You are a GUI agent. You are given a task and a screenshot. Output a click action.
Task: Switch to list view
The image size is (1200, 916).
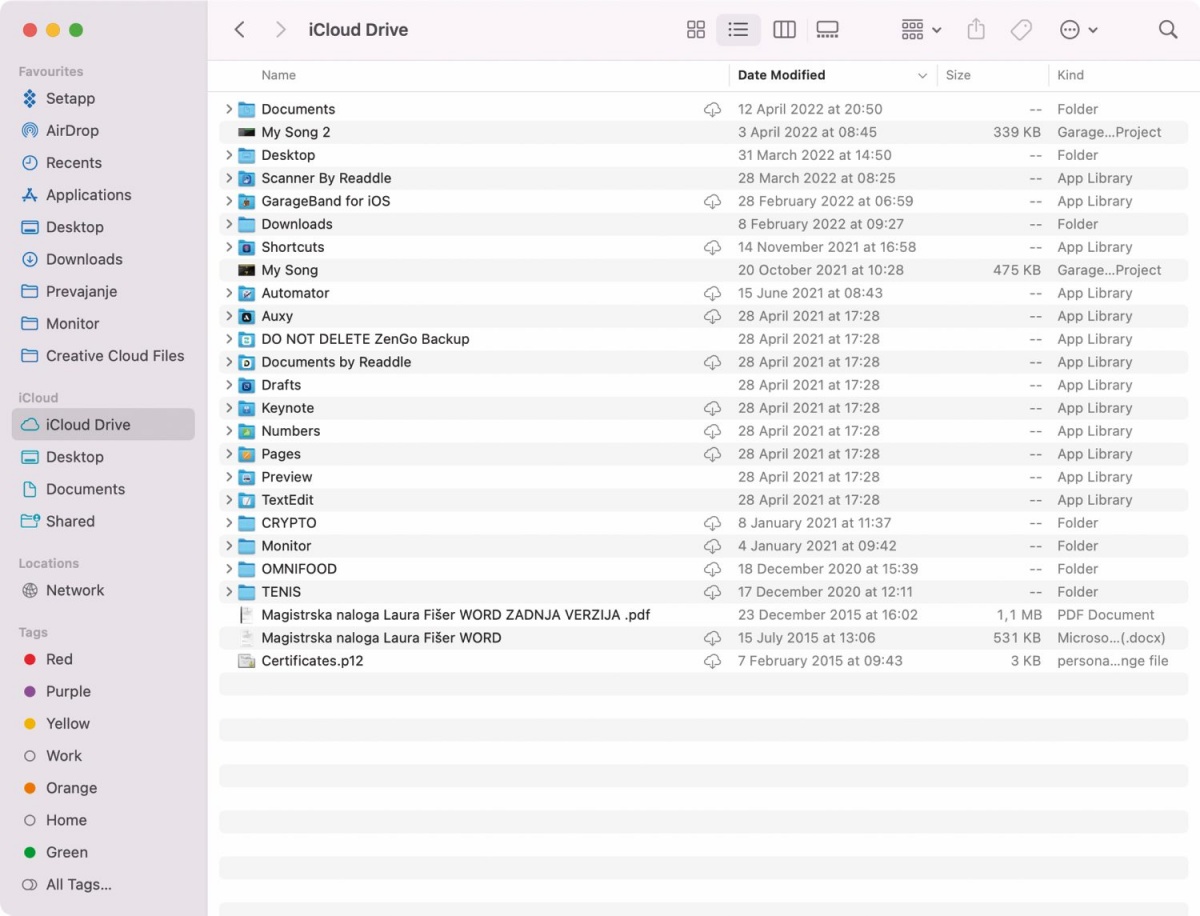tap(738, 30)
